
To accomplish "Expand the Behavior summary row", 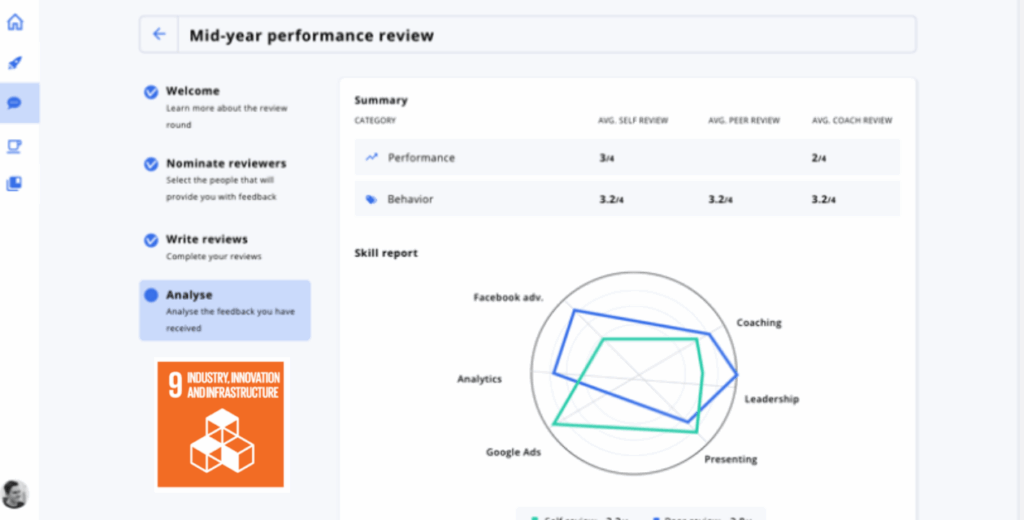I will coord(626,200).
